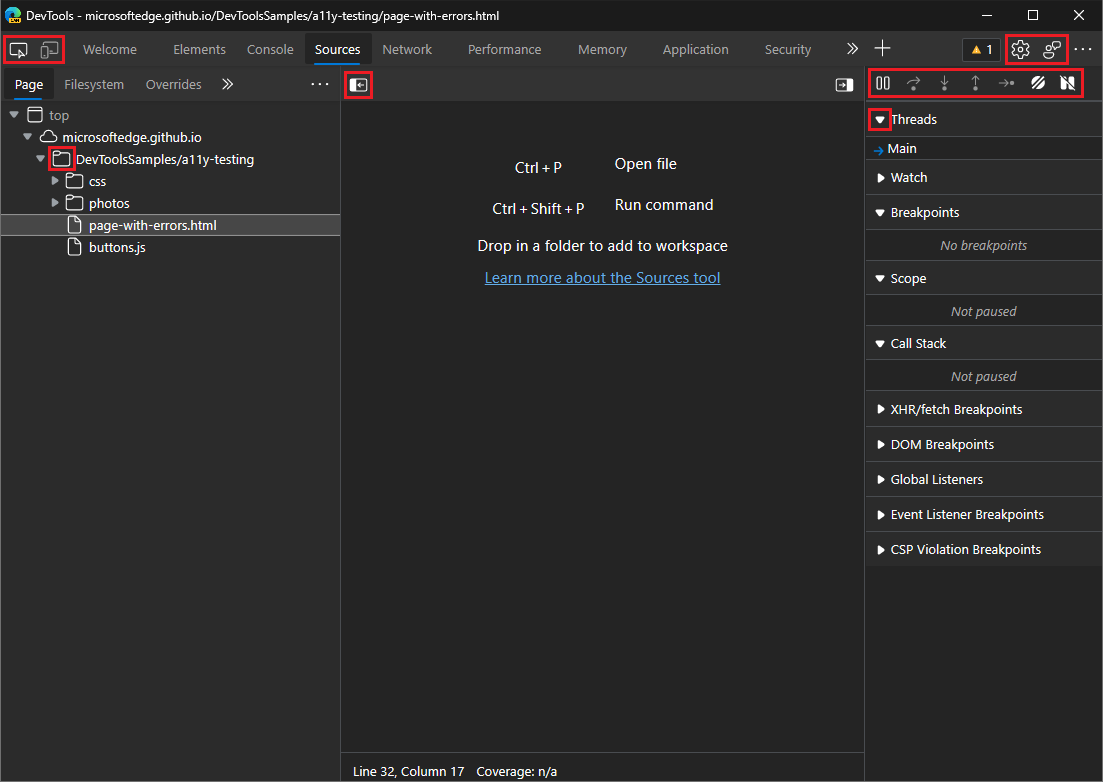Open DevTools Settings gear
This screenshot has height=782, width=1103.
1020,48
